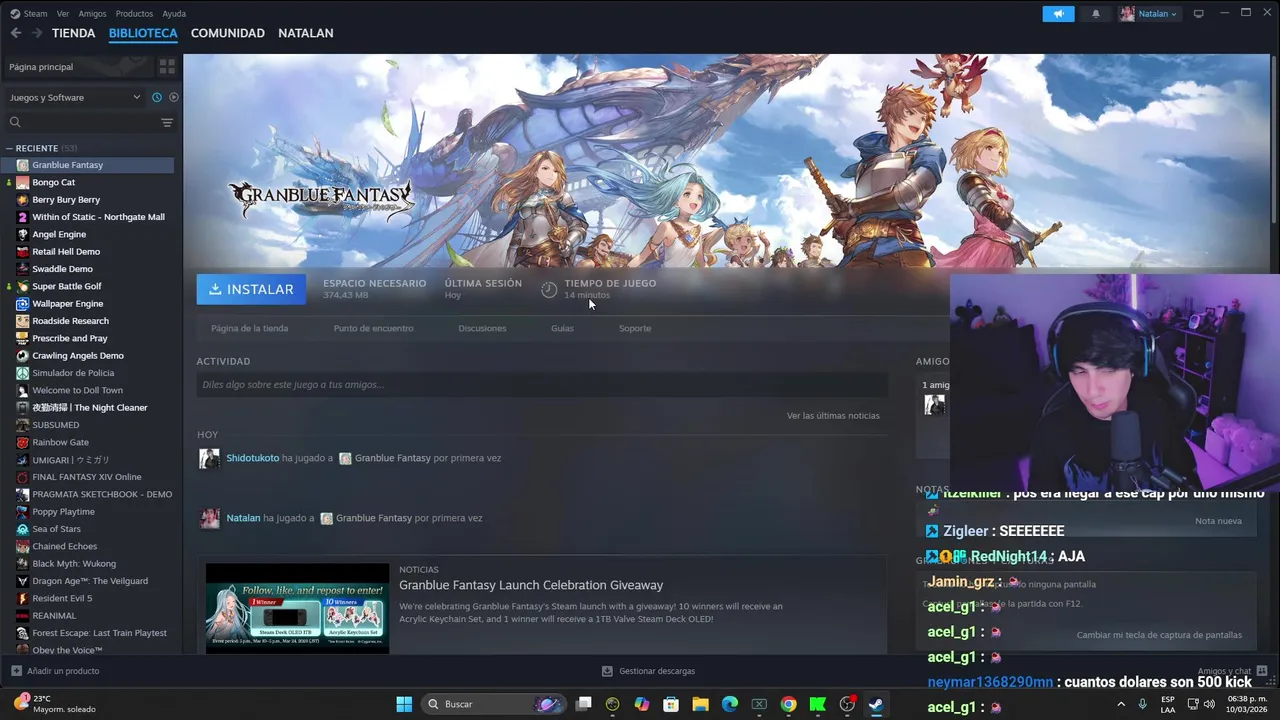1280x720 pixels.
Task: Click the Big Picture mode icon
Action: point(1199,14)
